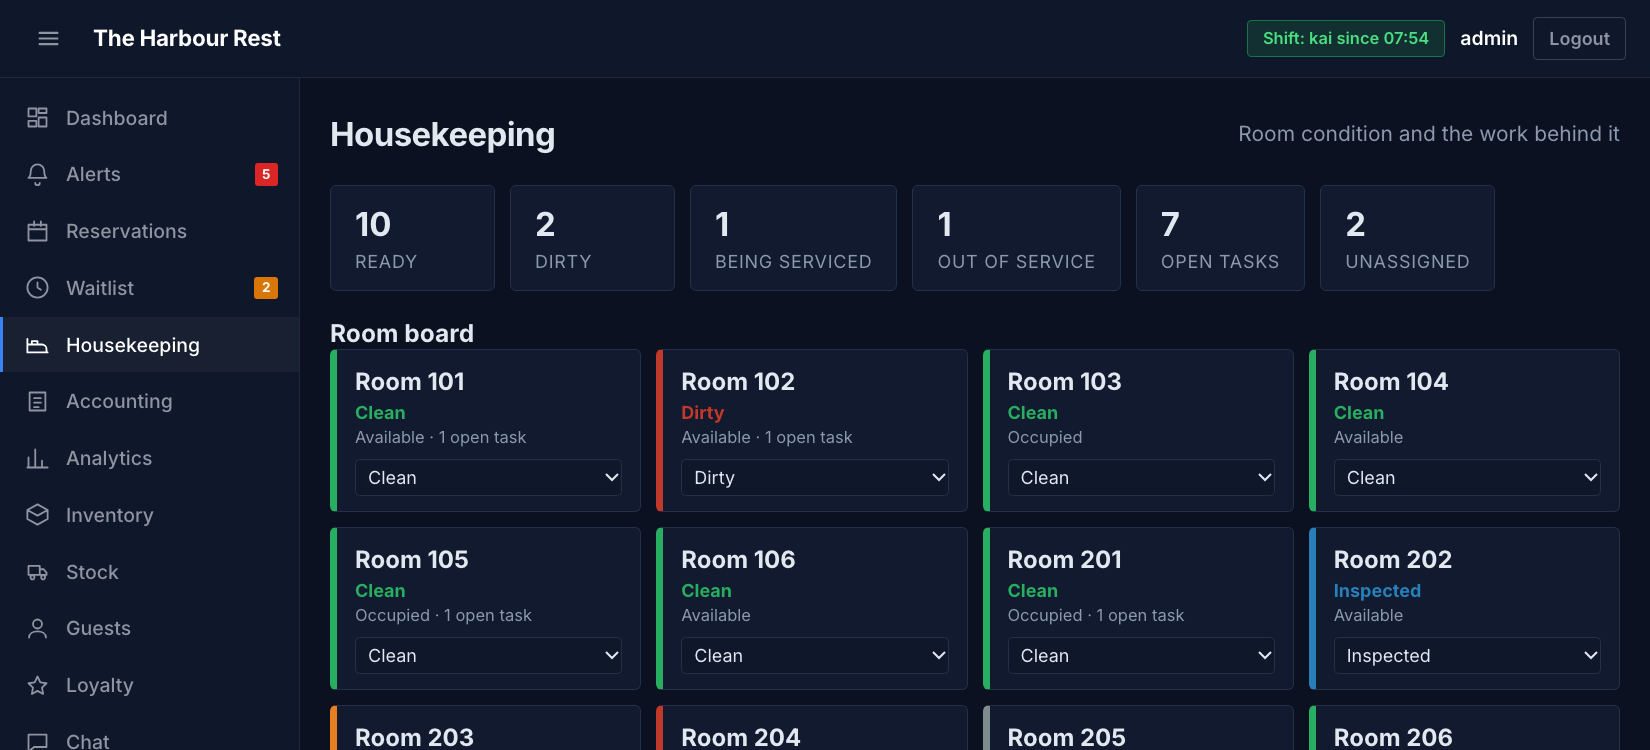Open Room 104 status dropdown
This screenshot has width=1650, height=750.
point(1467,478)
